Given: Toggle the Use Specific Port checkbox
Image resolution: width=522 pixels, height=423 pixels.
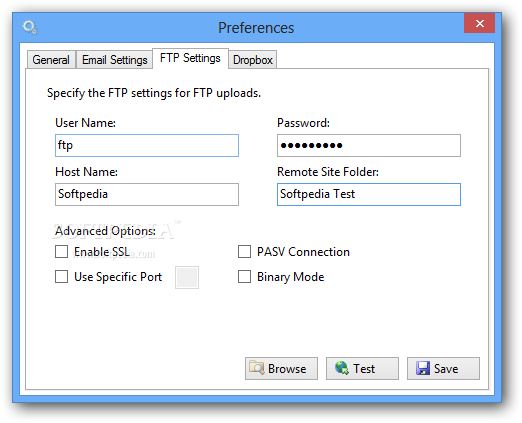Looking at the screenshot, I should click(x=61, y=277).
